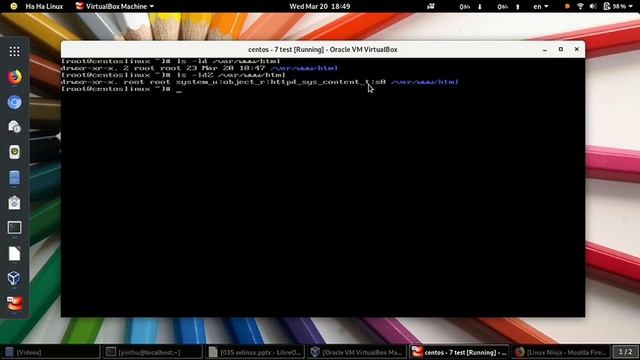640x360 pixels.
Task: Switch to Linux Ninja Mozilla Firefox window
Action: (561, 352)
